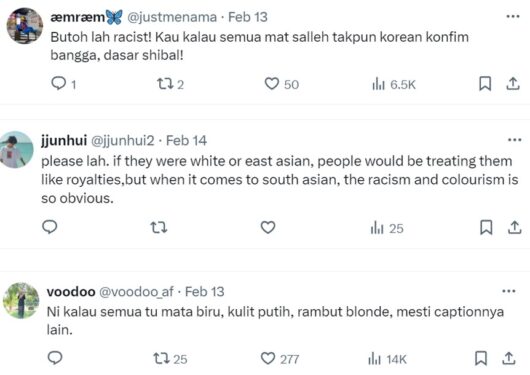Viewport: 530px width, 375px height.
Task: Reply to jjunhui's tweet
Action: (x=50, y=227)
